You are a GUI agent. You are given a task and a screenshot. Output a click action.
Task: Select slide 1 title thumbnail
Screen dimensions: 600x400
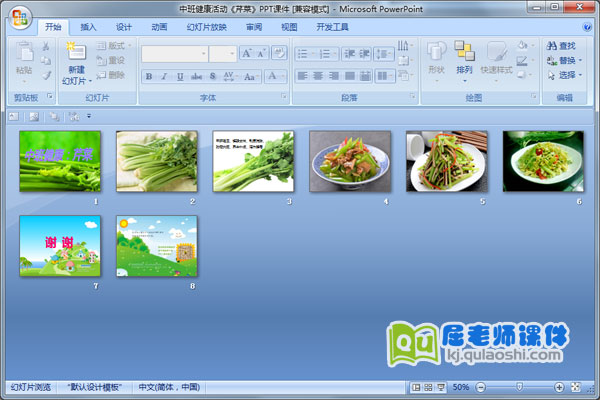[60, 161]
